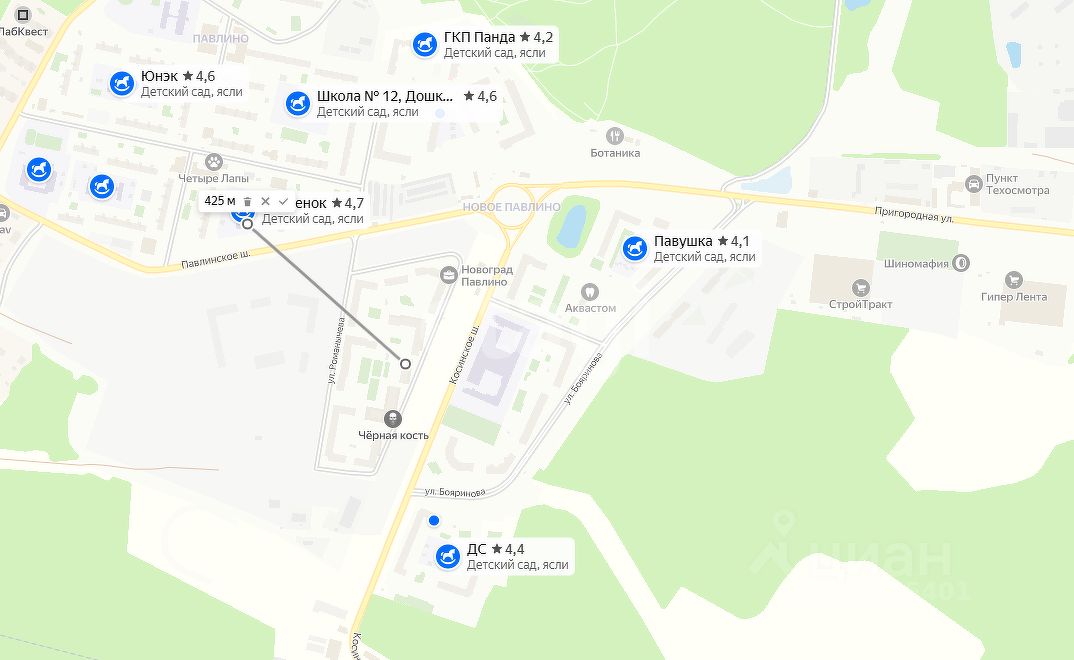
Task: Open the ДС kindergarten marker
Action: tap(447, 556)
